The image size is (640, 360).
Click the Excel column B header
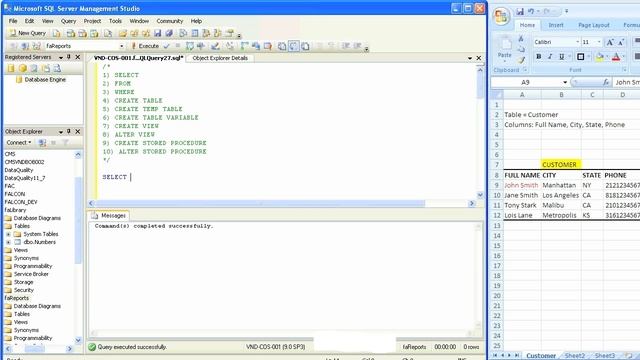click(x=561, y=95)
